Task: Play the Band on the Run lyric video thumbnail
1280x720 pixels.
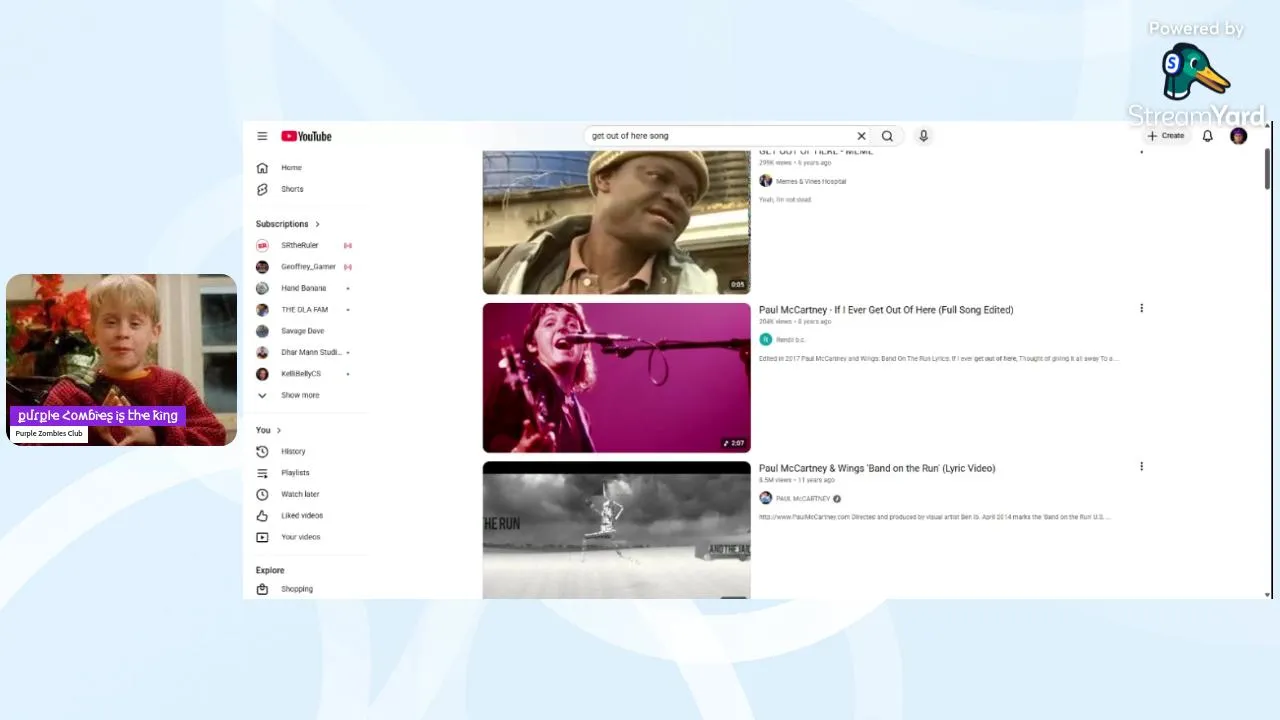Action: 616,530
